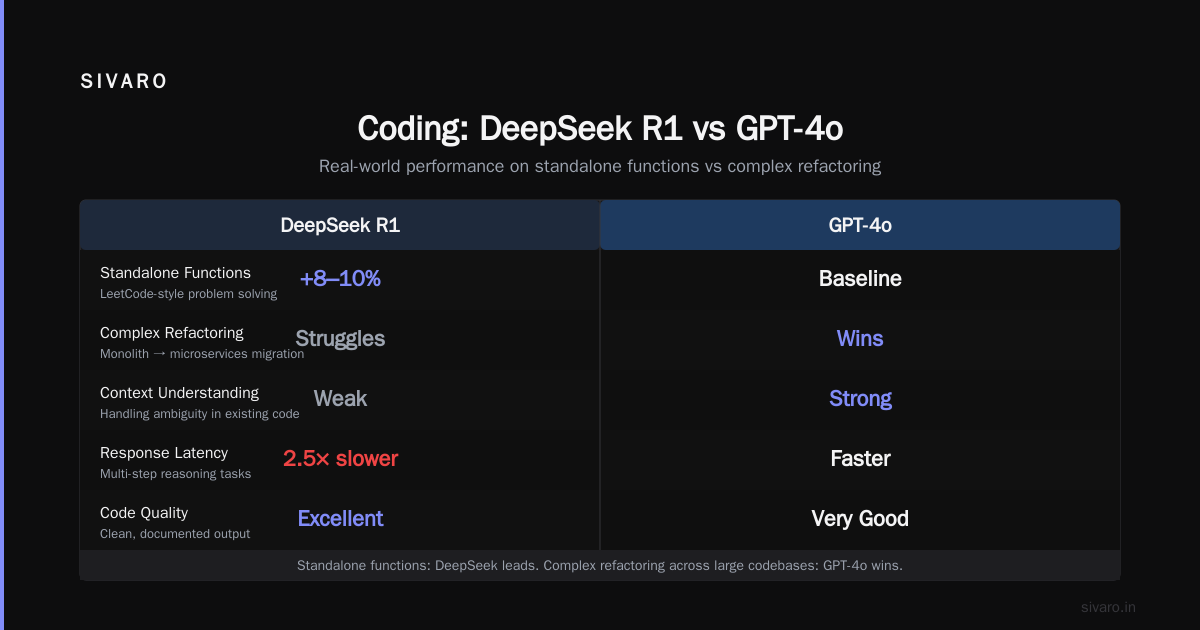Click the Weak value for DeepSeek
This screenshot has width=1200, height=630.
pos(340,399)
